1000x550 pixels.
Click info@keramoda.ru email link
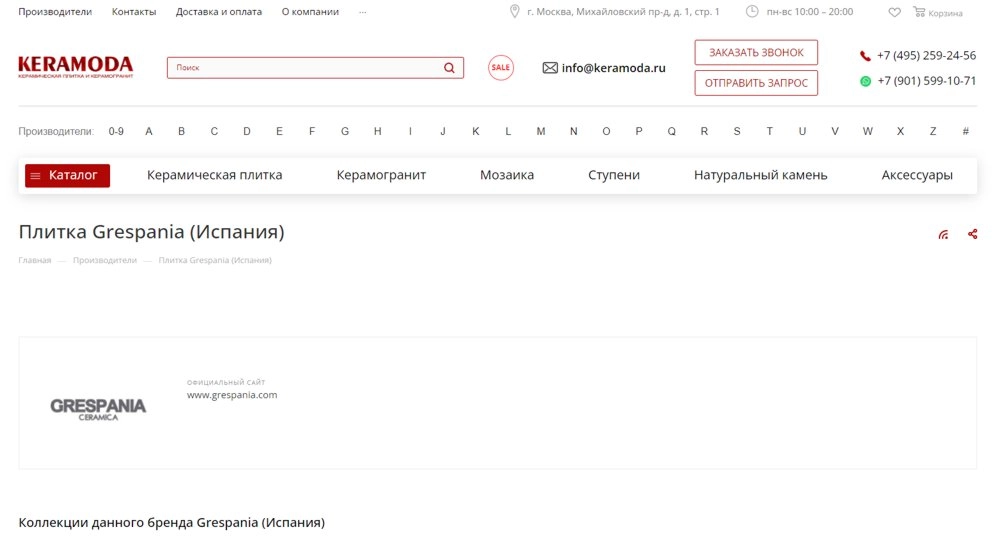pos(614,68)
